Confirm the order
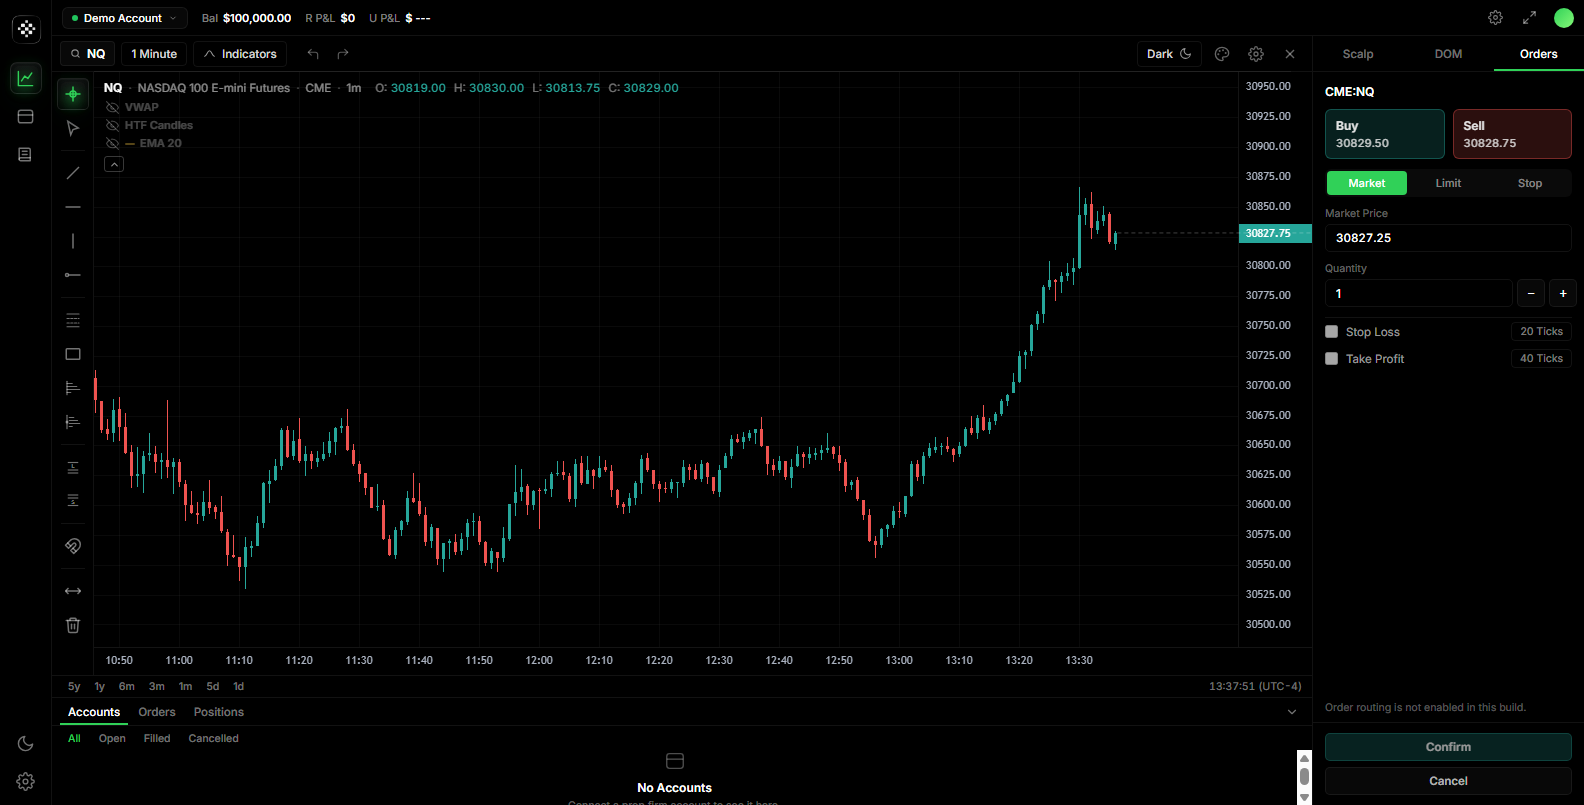The image size is (1584, 805). (1448, 747)
